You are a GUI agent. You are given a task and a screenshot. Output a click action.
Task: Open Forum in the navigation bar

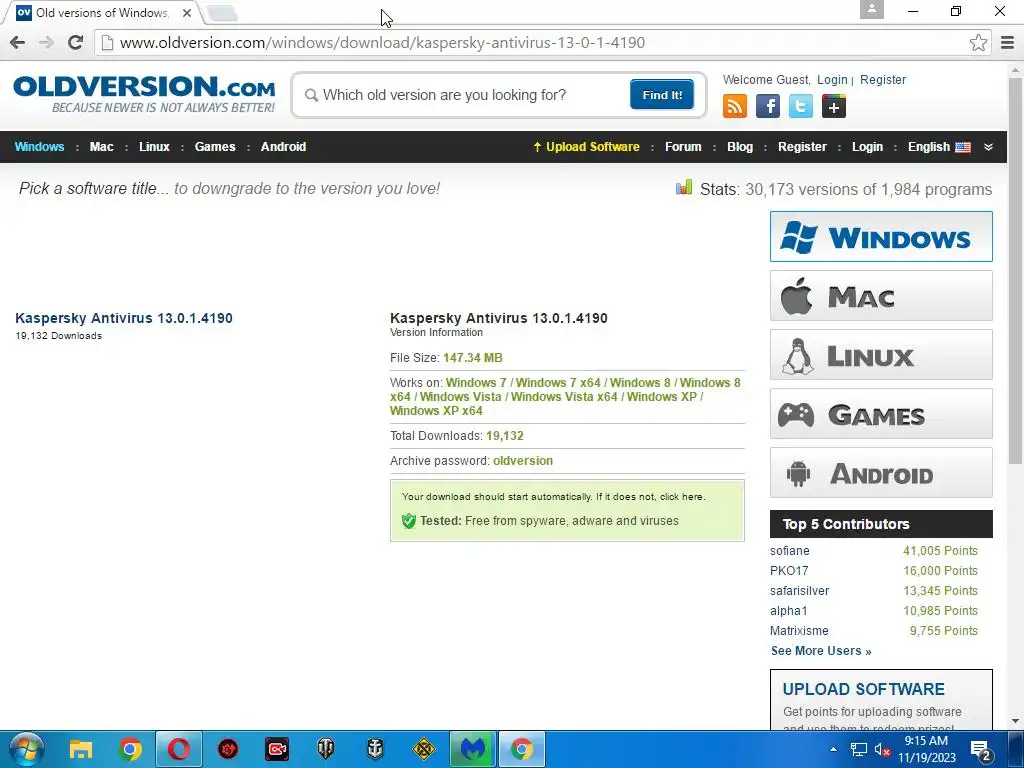[x=683, y=147]
